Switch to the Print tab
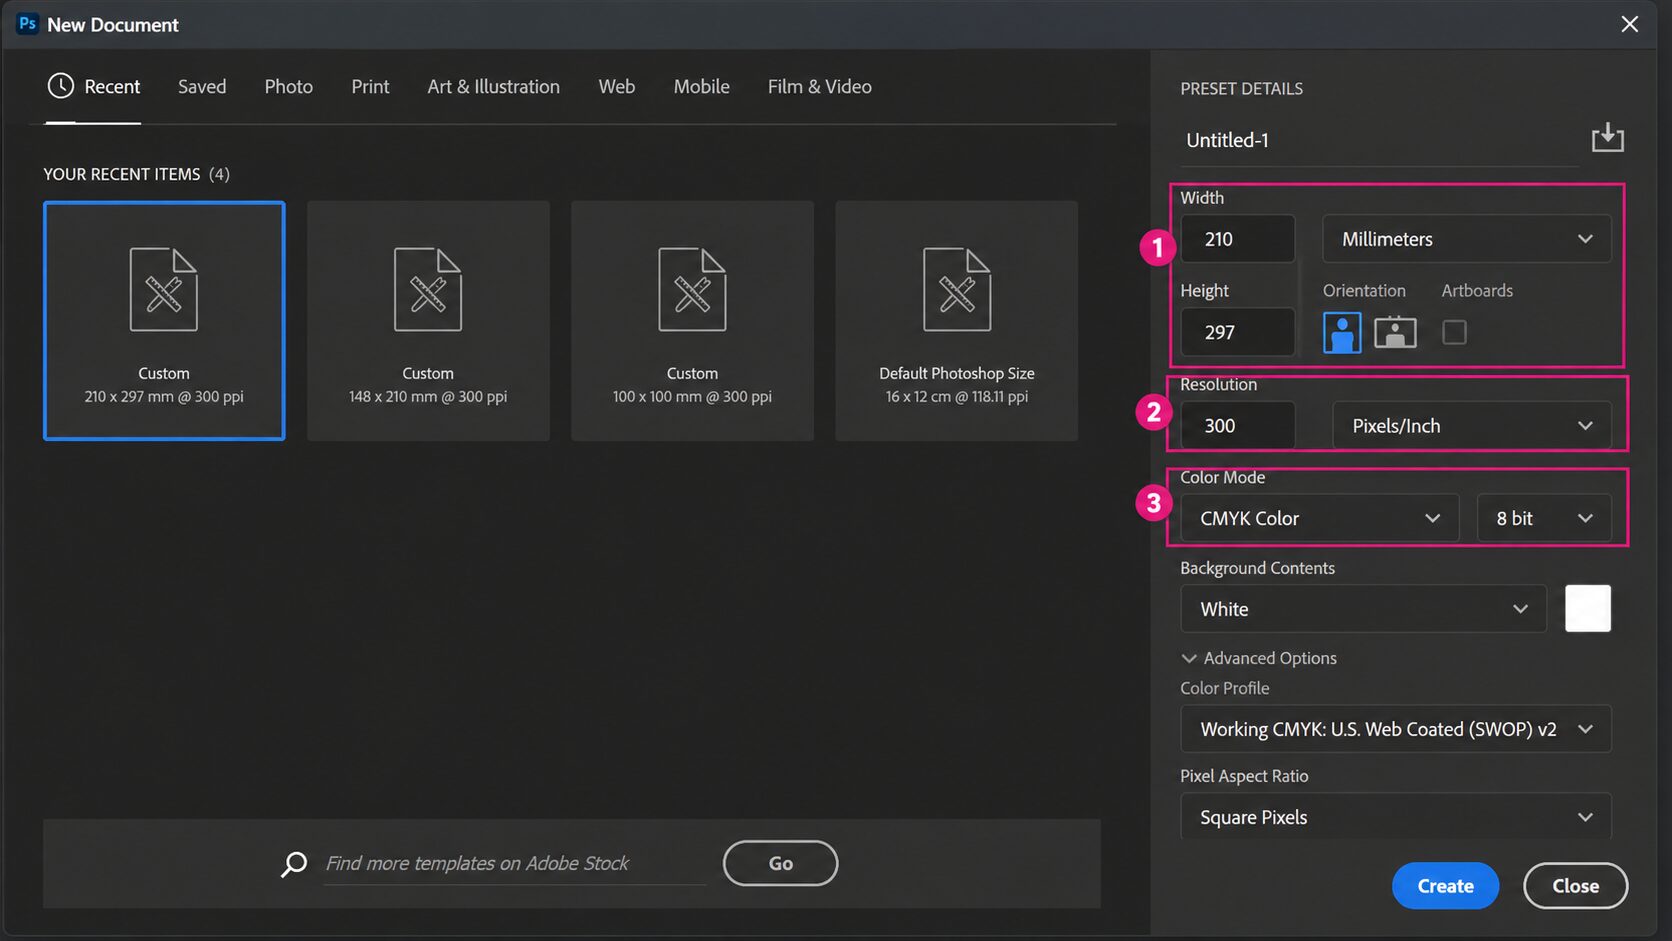Screen dimensions: 1672x941 coord(370,87)
